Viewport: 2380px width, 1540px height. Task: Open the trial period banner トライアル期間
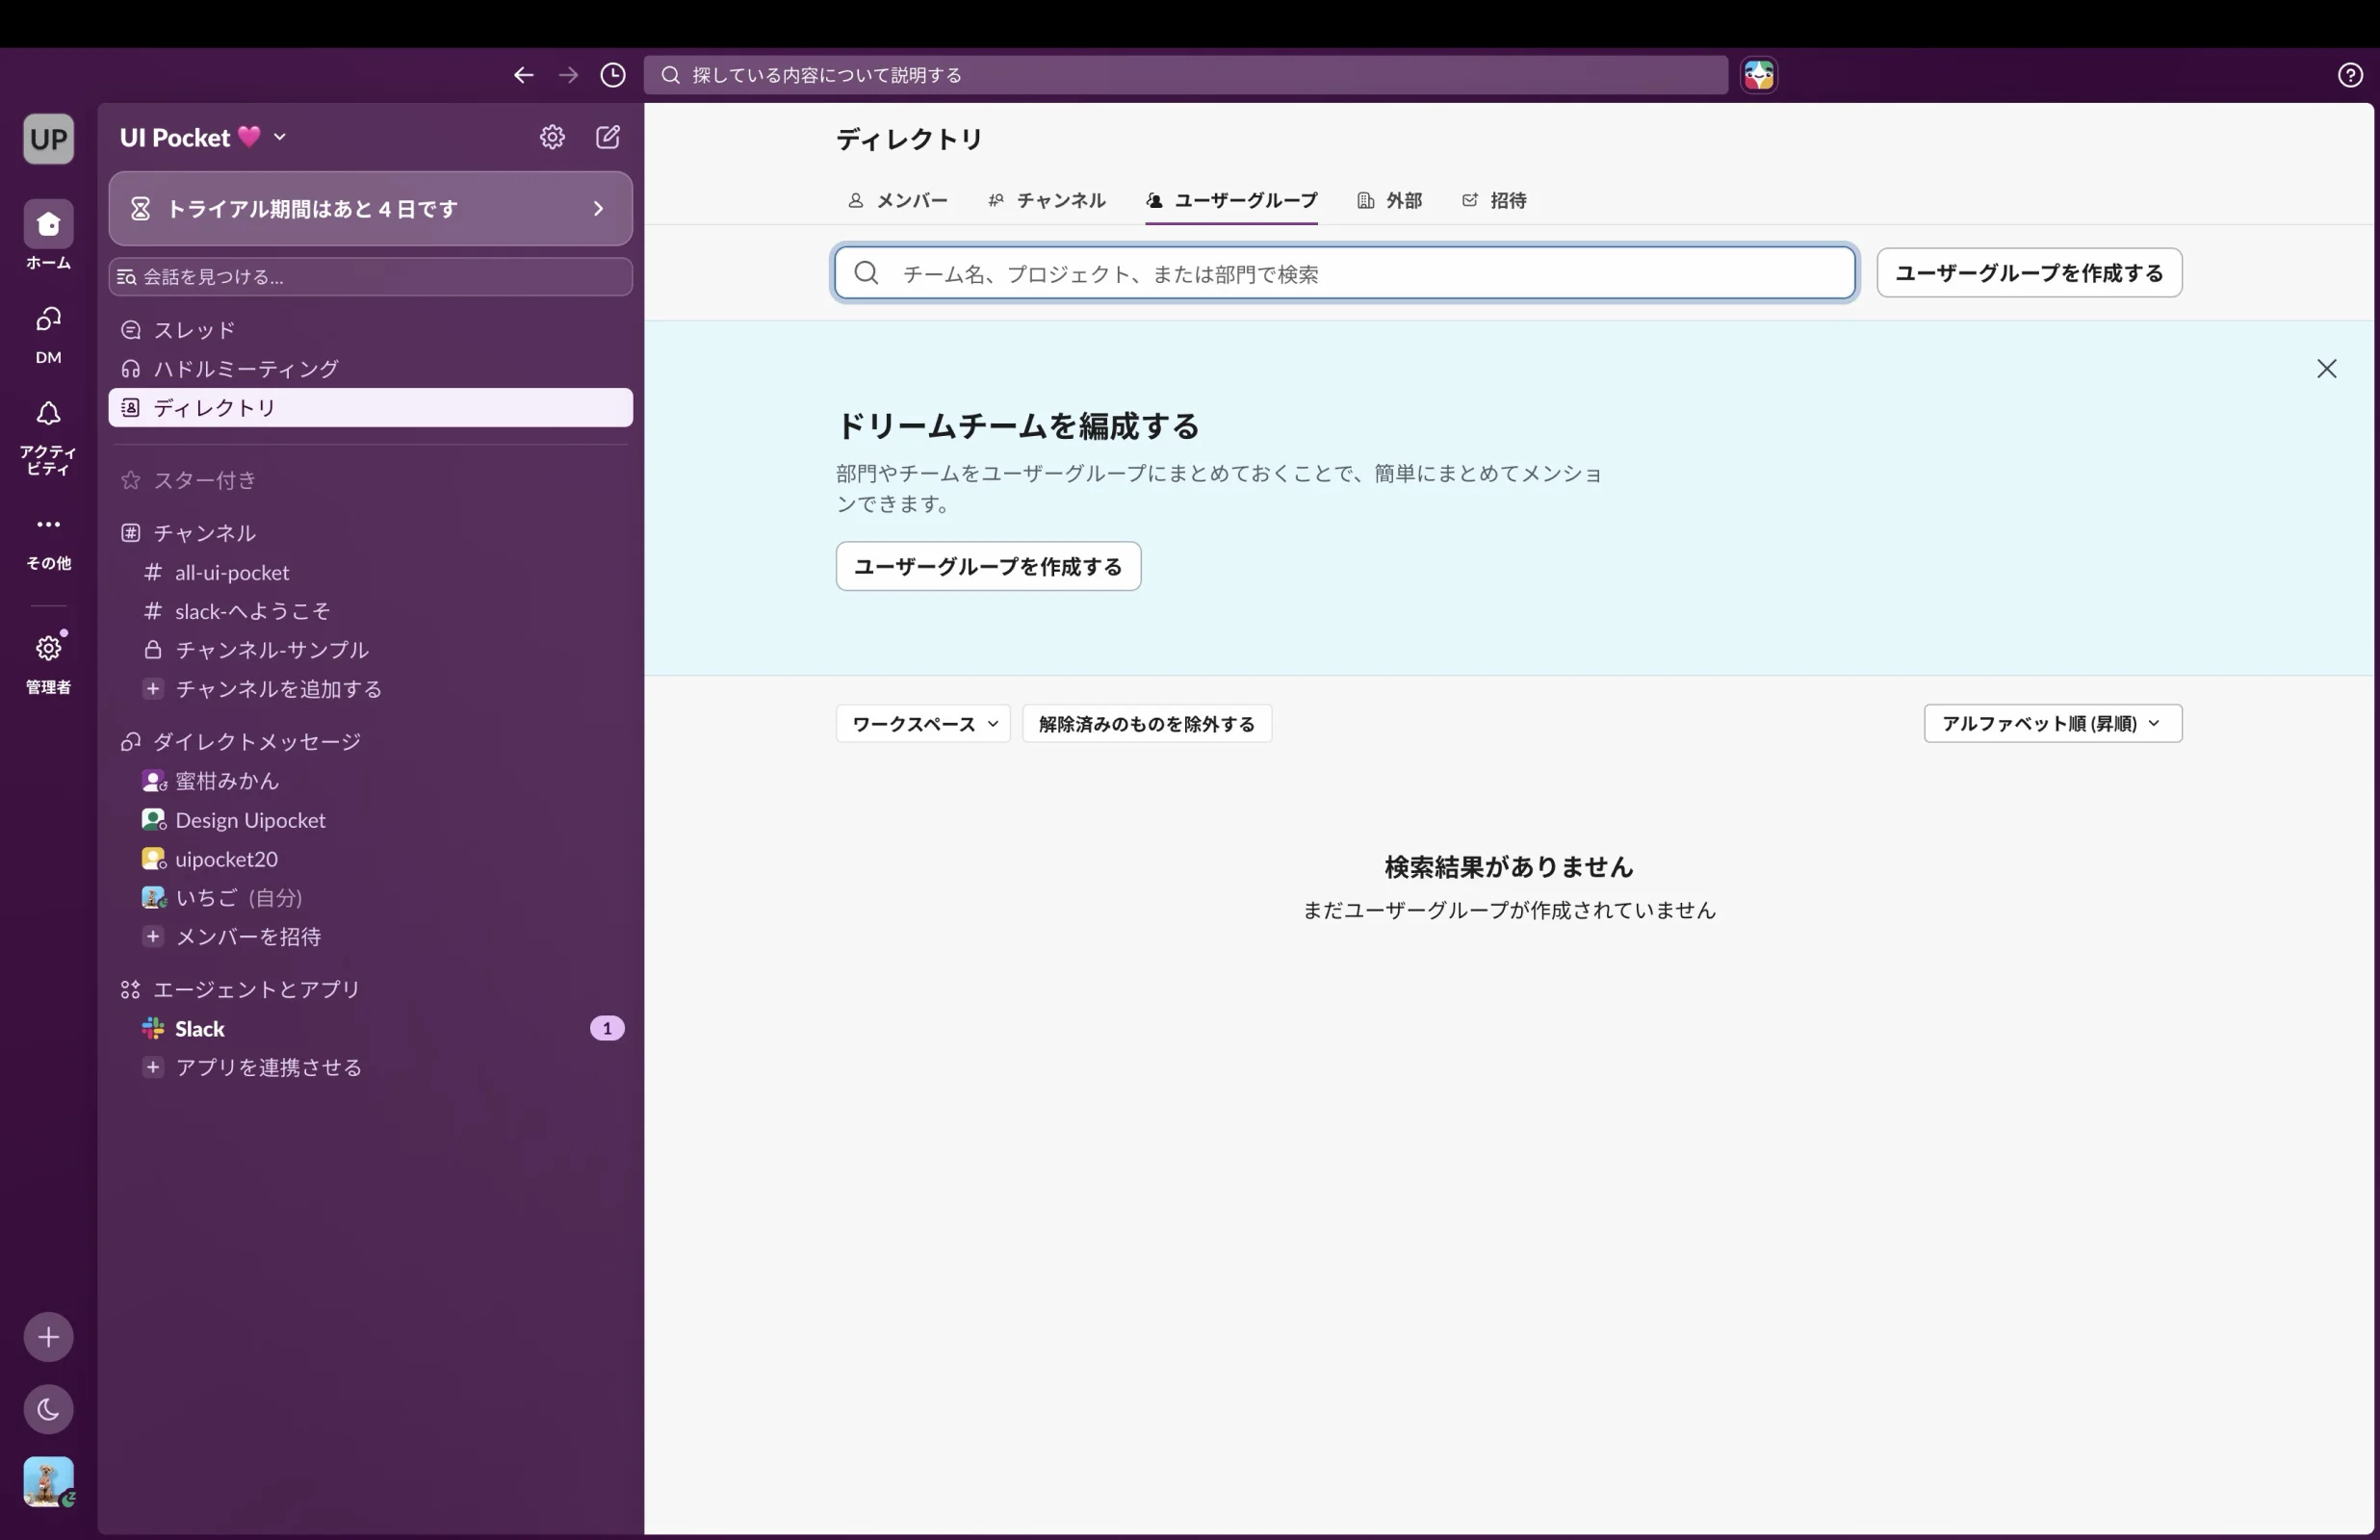click(370, 208)
